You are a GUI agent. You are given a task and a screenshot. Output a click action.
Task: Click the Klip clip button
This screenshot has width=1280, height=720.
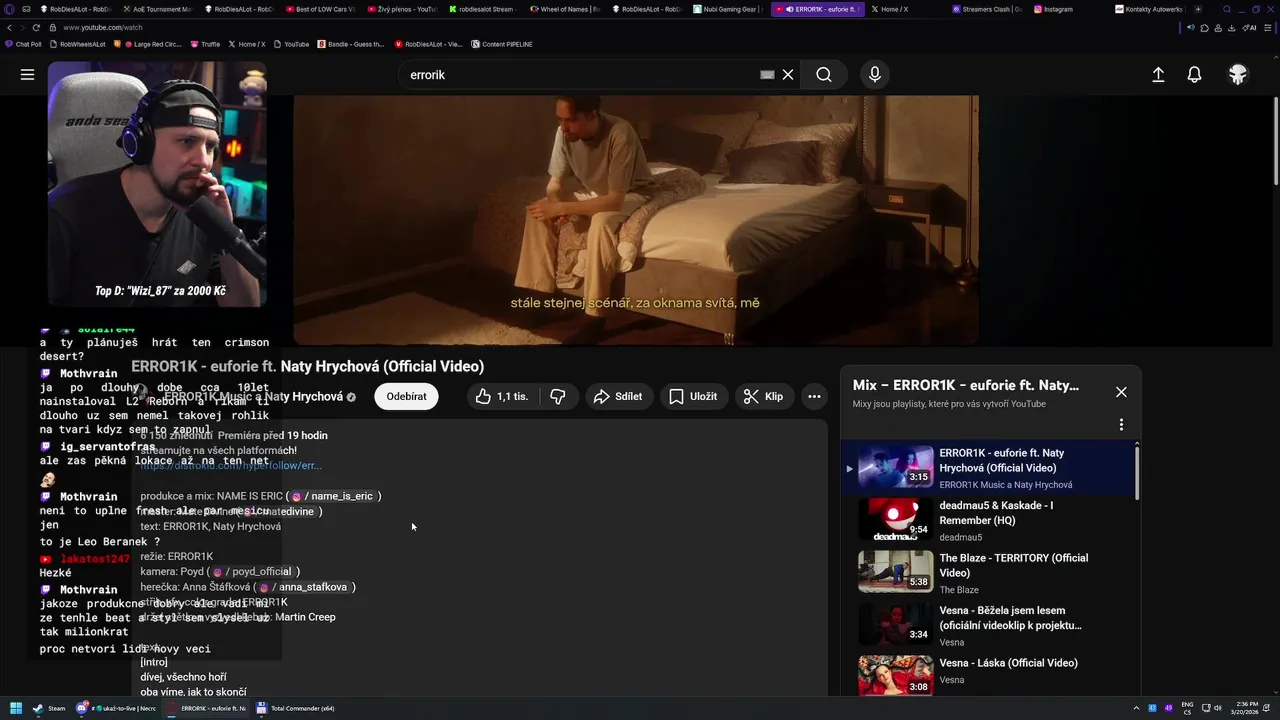tap(764, 397)
